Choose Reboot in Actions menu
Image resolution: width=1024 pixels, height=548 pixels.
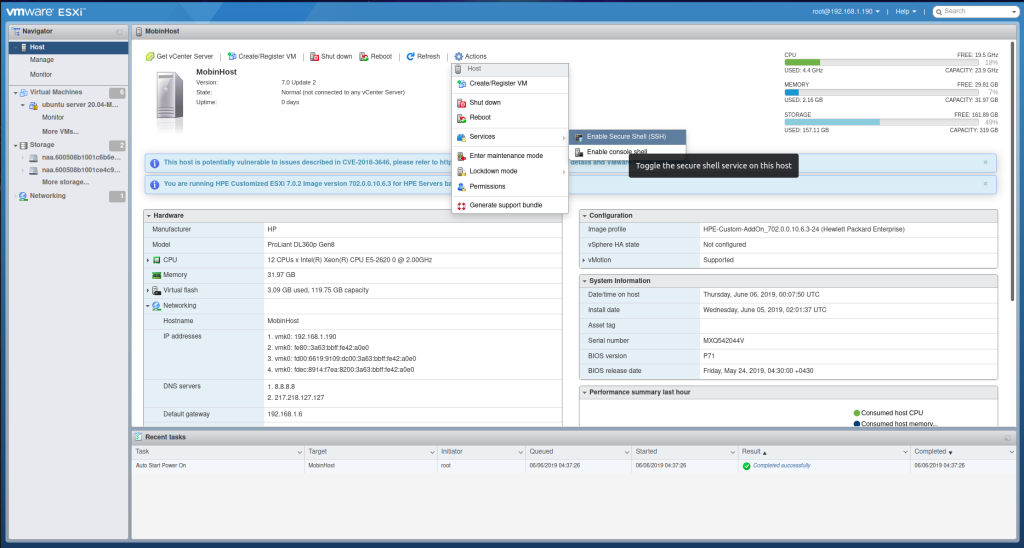point(510,118)
